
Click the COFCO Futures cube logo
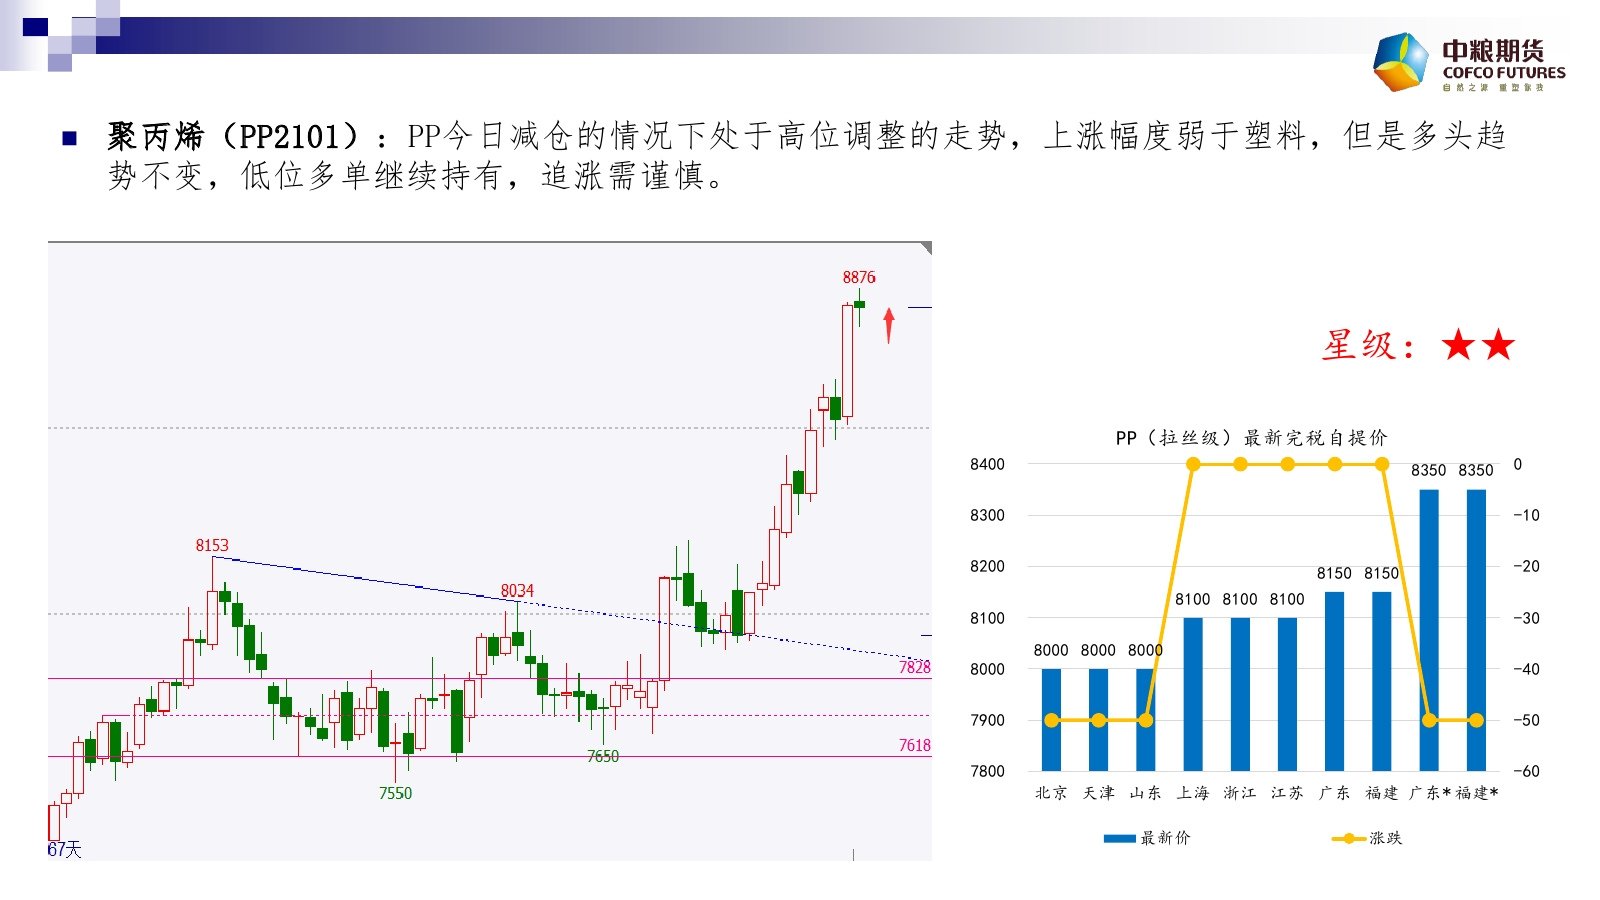[x=1401, y=62]
